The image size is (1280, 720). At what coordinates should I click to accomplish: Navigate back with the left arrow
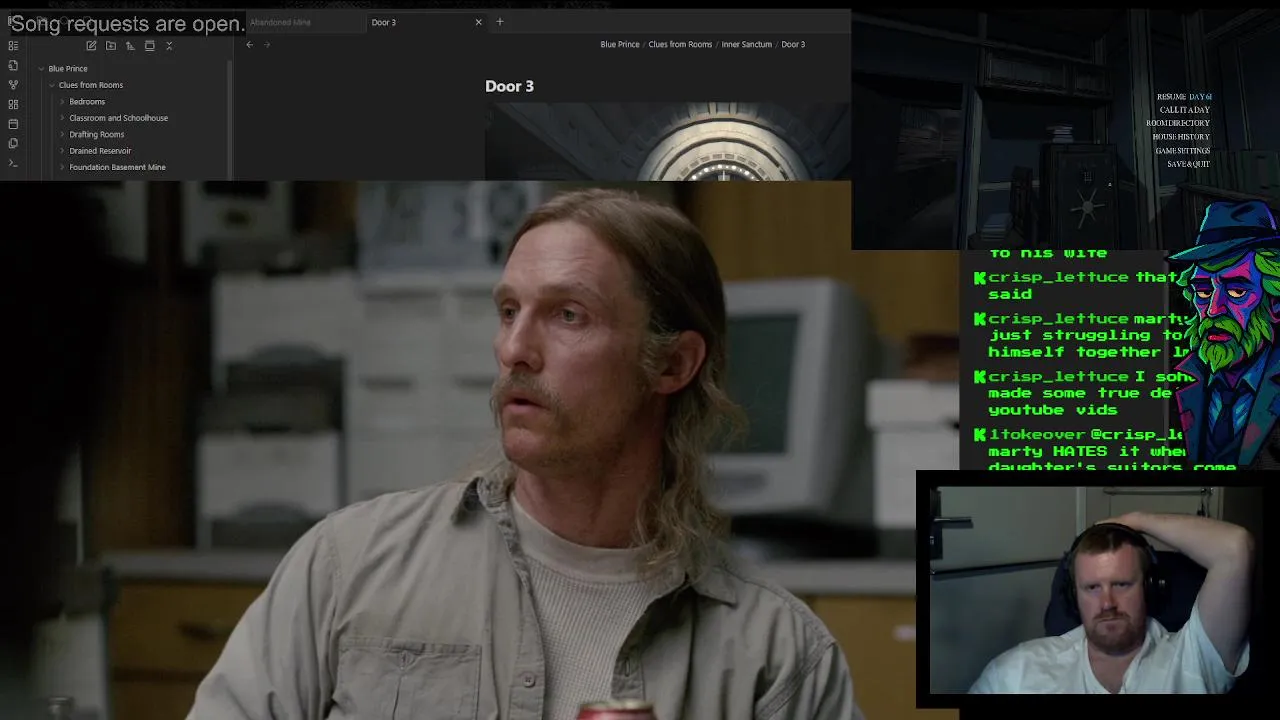(250, 45)
